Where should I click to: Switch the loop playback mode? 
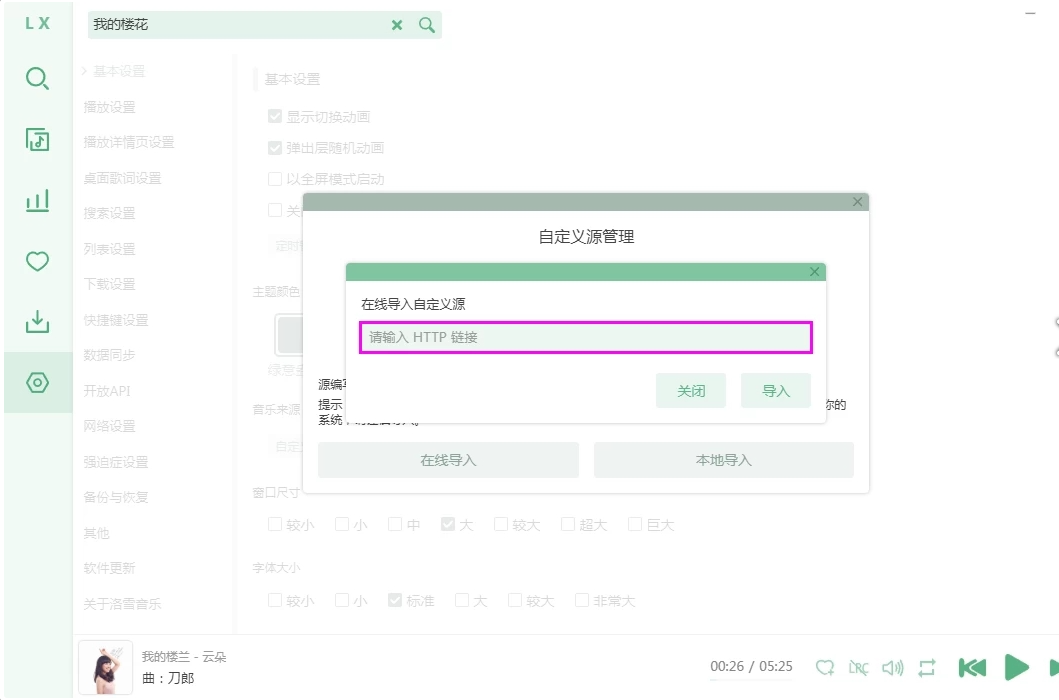(x=927, y=667)
